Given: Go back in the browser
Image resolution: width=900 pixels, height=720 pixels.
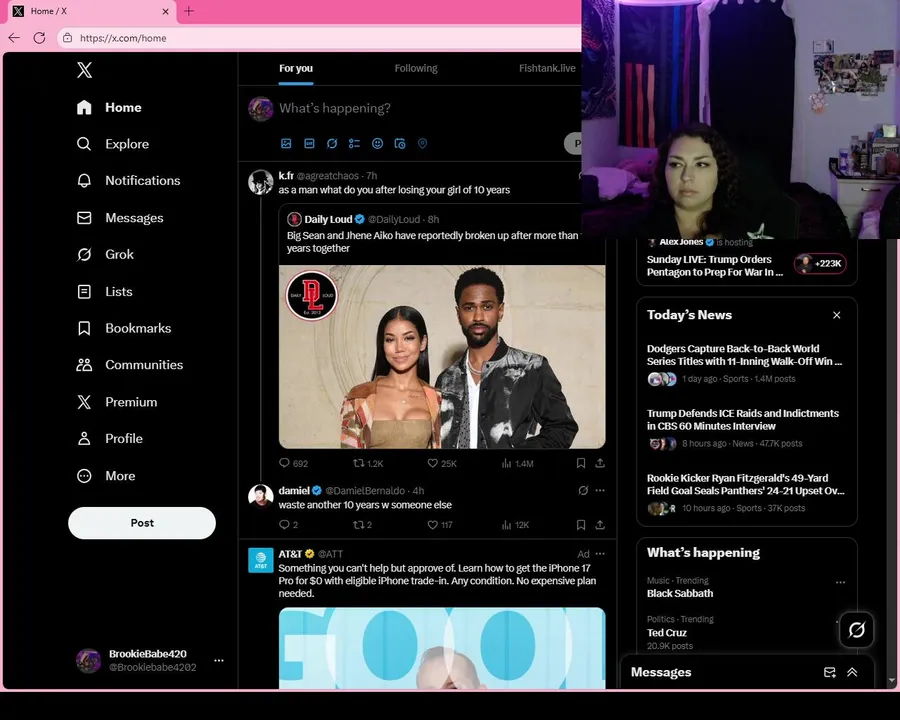Looking at the screenshot, I should coord(14,38).
